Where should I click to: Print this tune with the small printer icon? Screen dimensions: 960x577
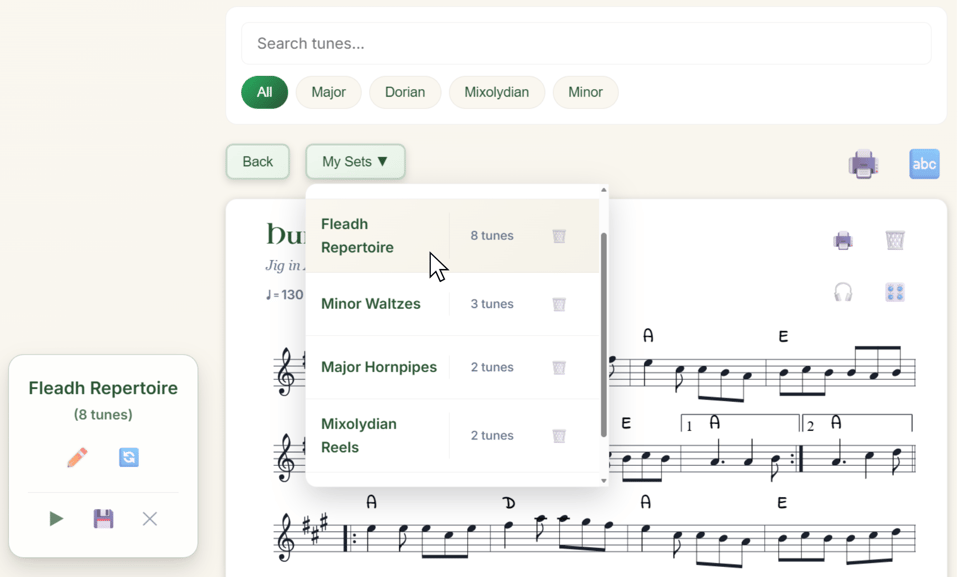pos(843,240)
